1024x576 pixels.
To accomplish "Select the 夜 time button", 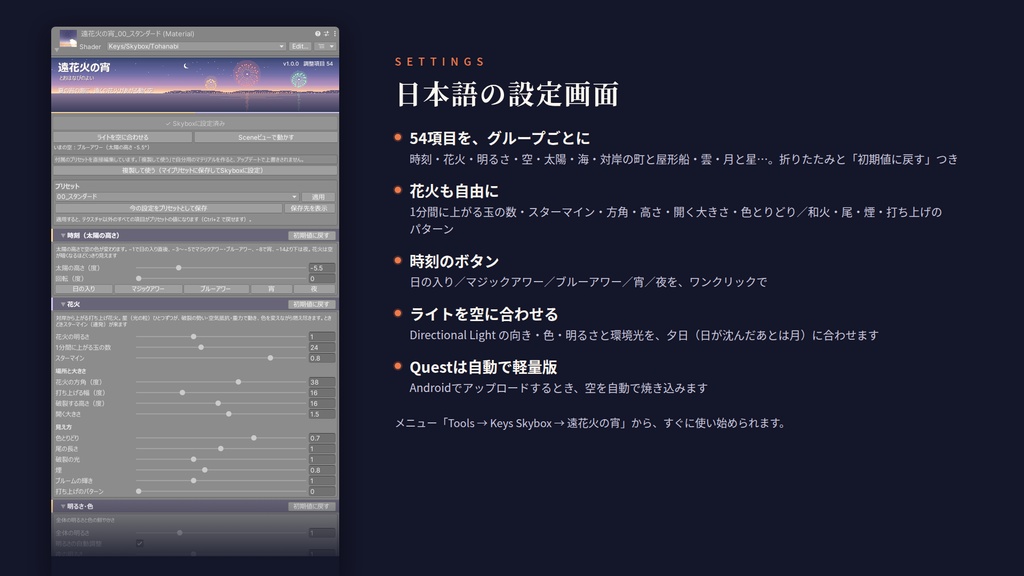I will click(x=314, y=289).
